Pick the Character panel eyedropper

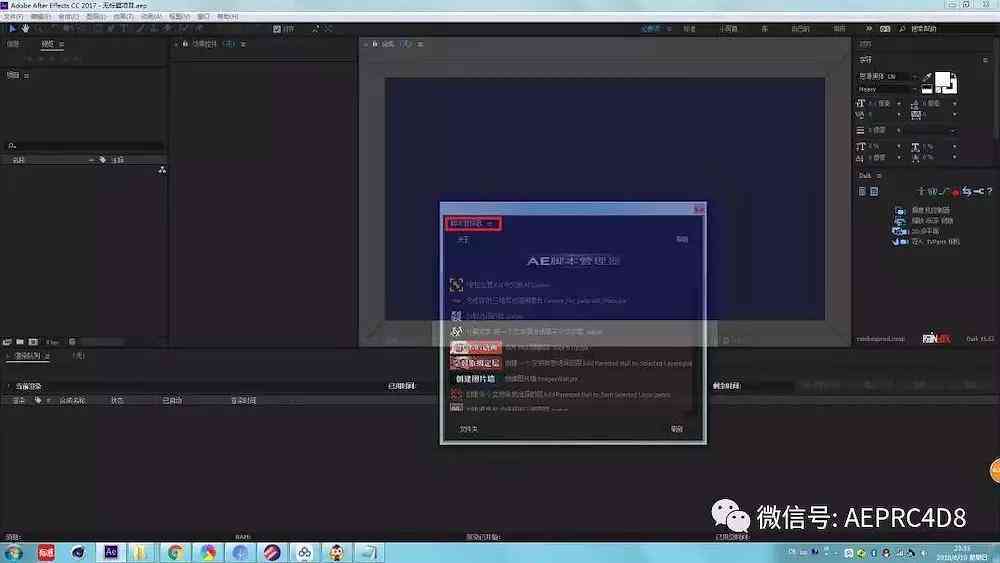pos(927,78)
